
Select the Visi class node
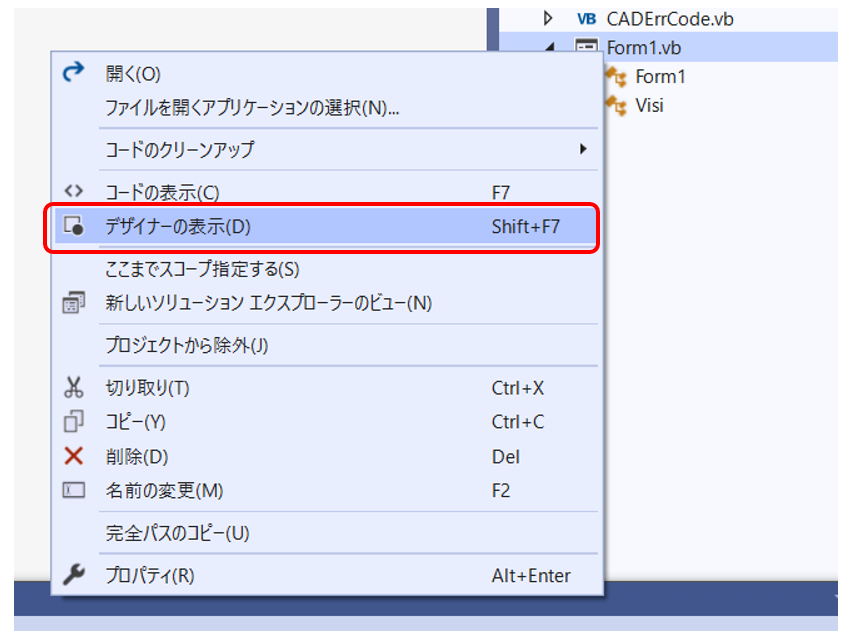click(649, 105)
